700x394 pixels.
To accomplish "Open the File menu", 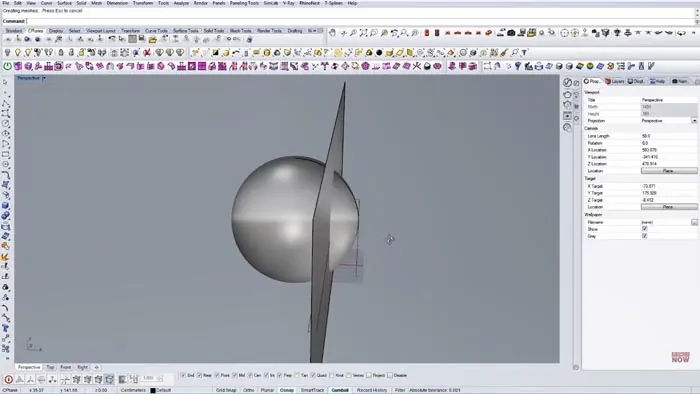I will 6,3.
